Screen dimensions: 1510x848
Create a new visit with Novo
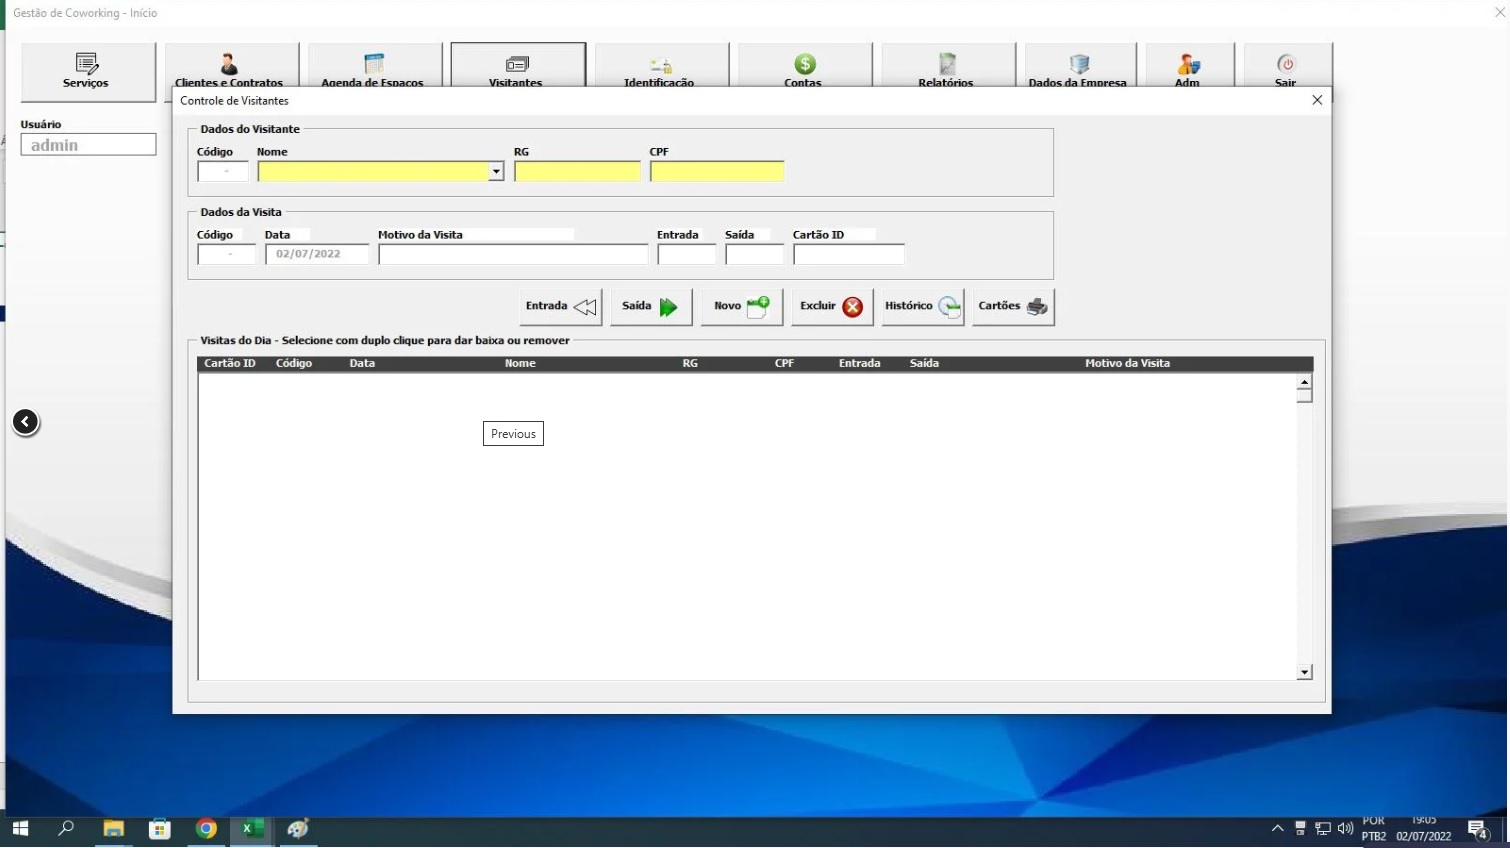[741, 306]
